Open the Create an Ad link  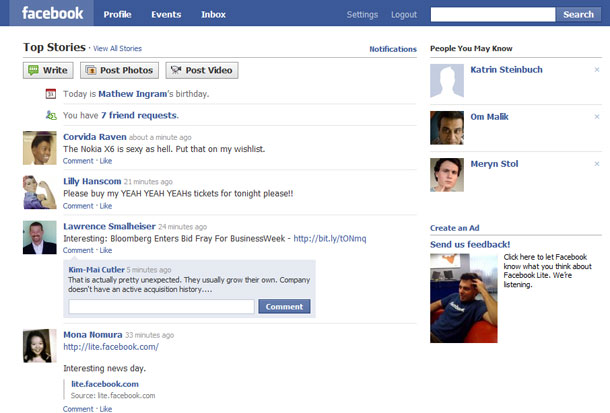454,228
